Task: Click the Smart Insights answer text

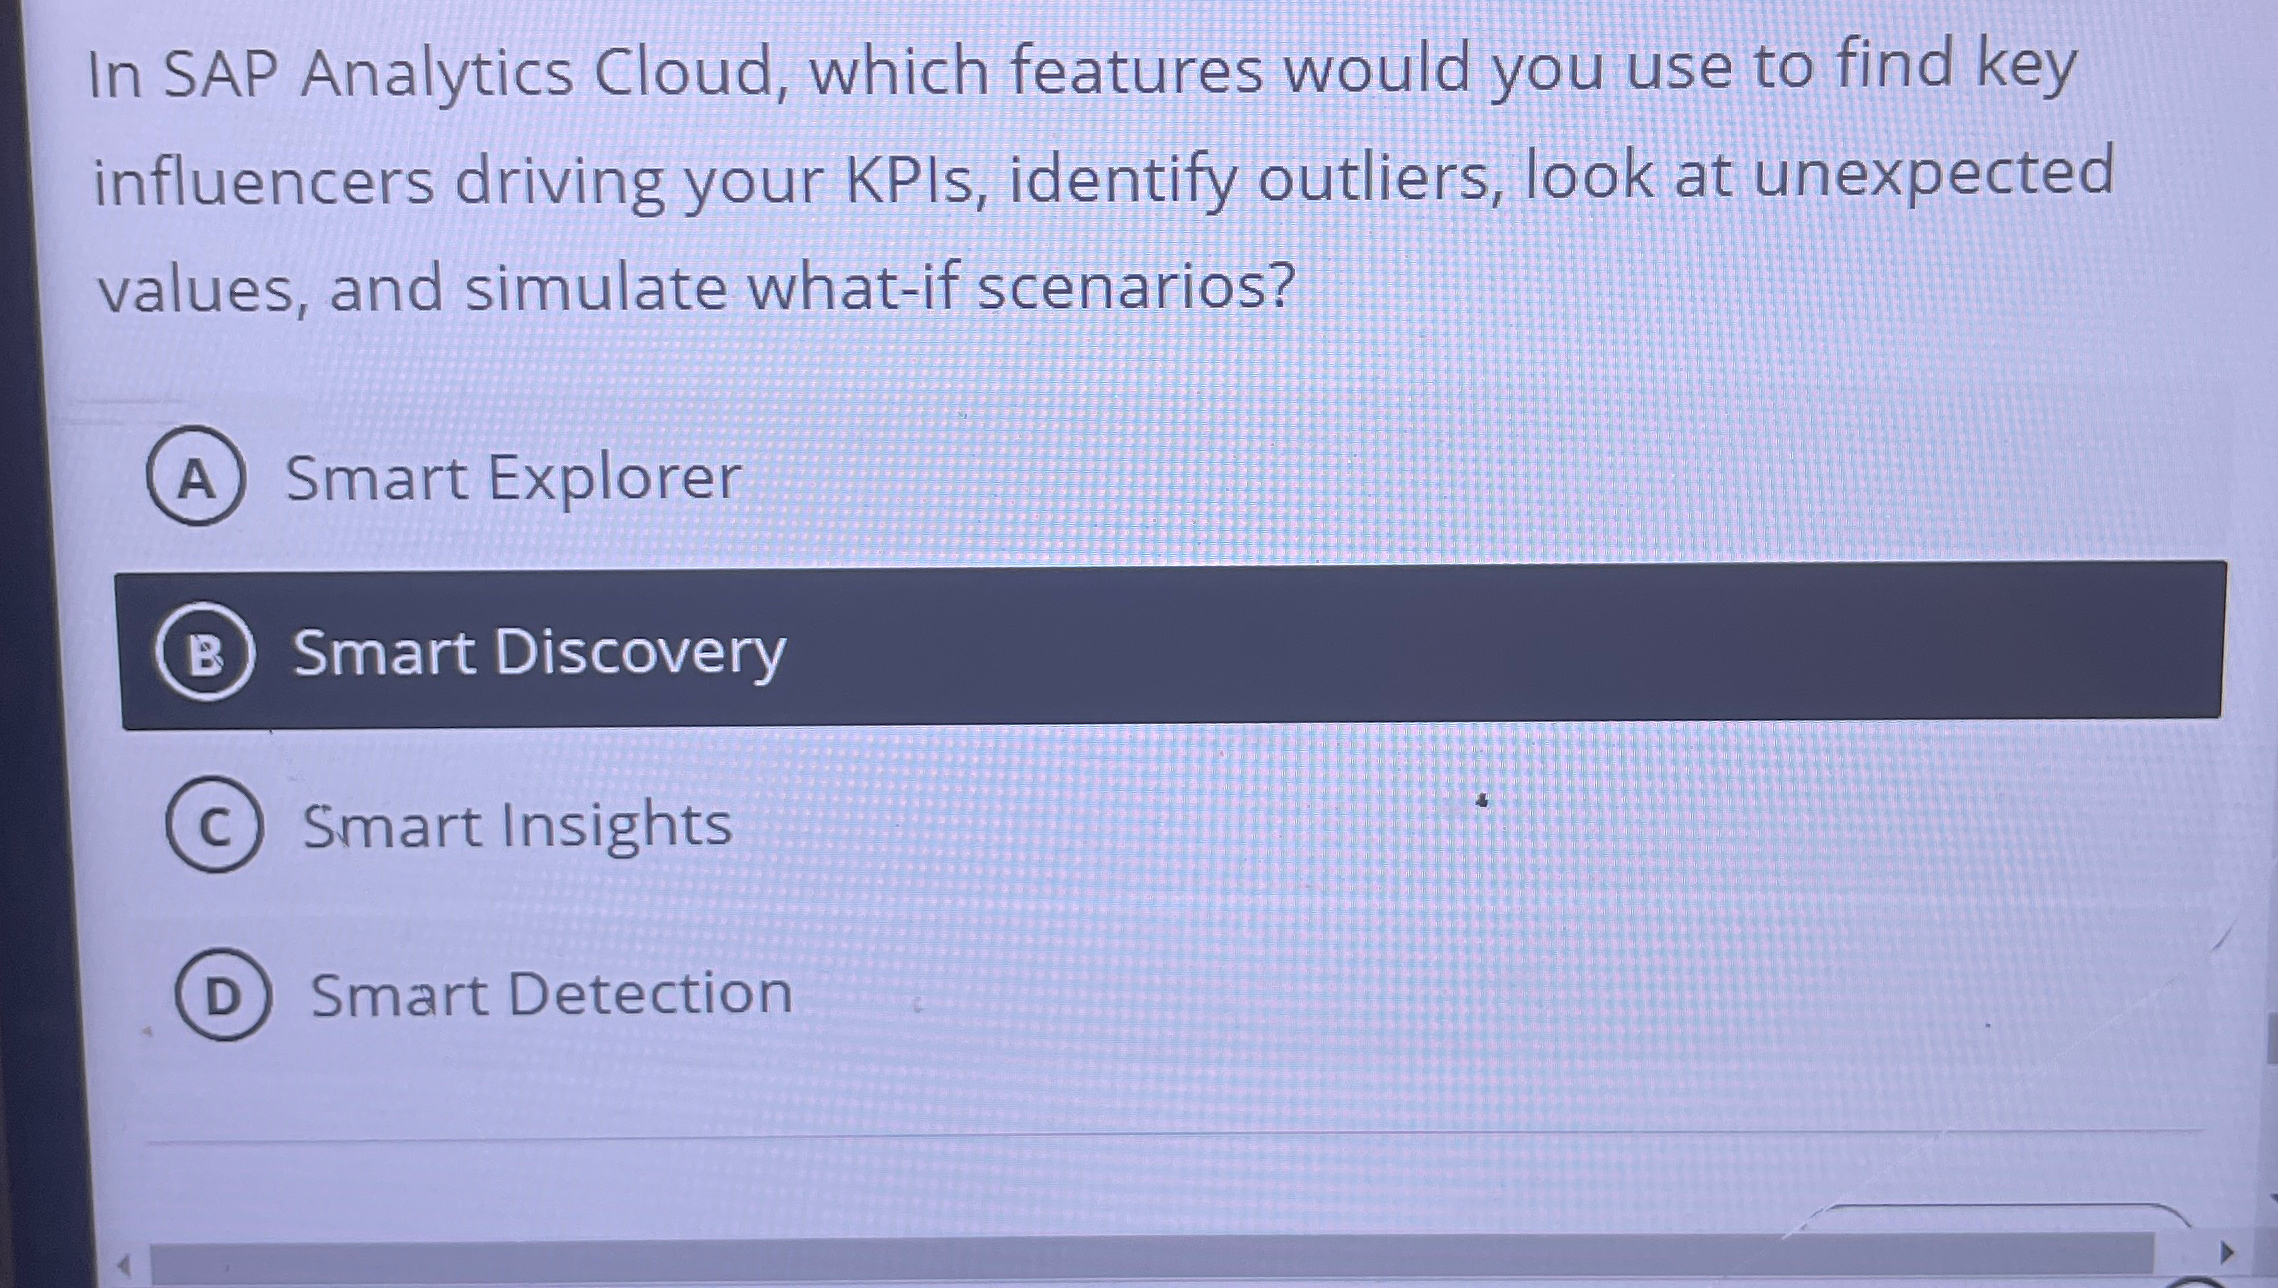Action: coord(515,822)
